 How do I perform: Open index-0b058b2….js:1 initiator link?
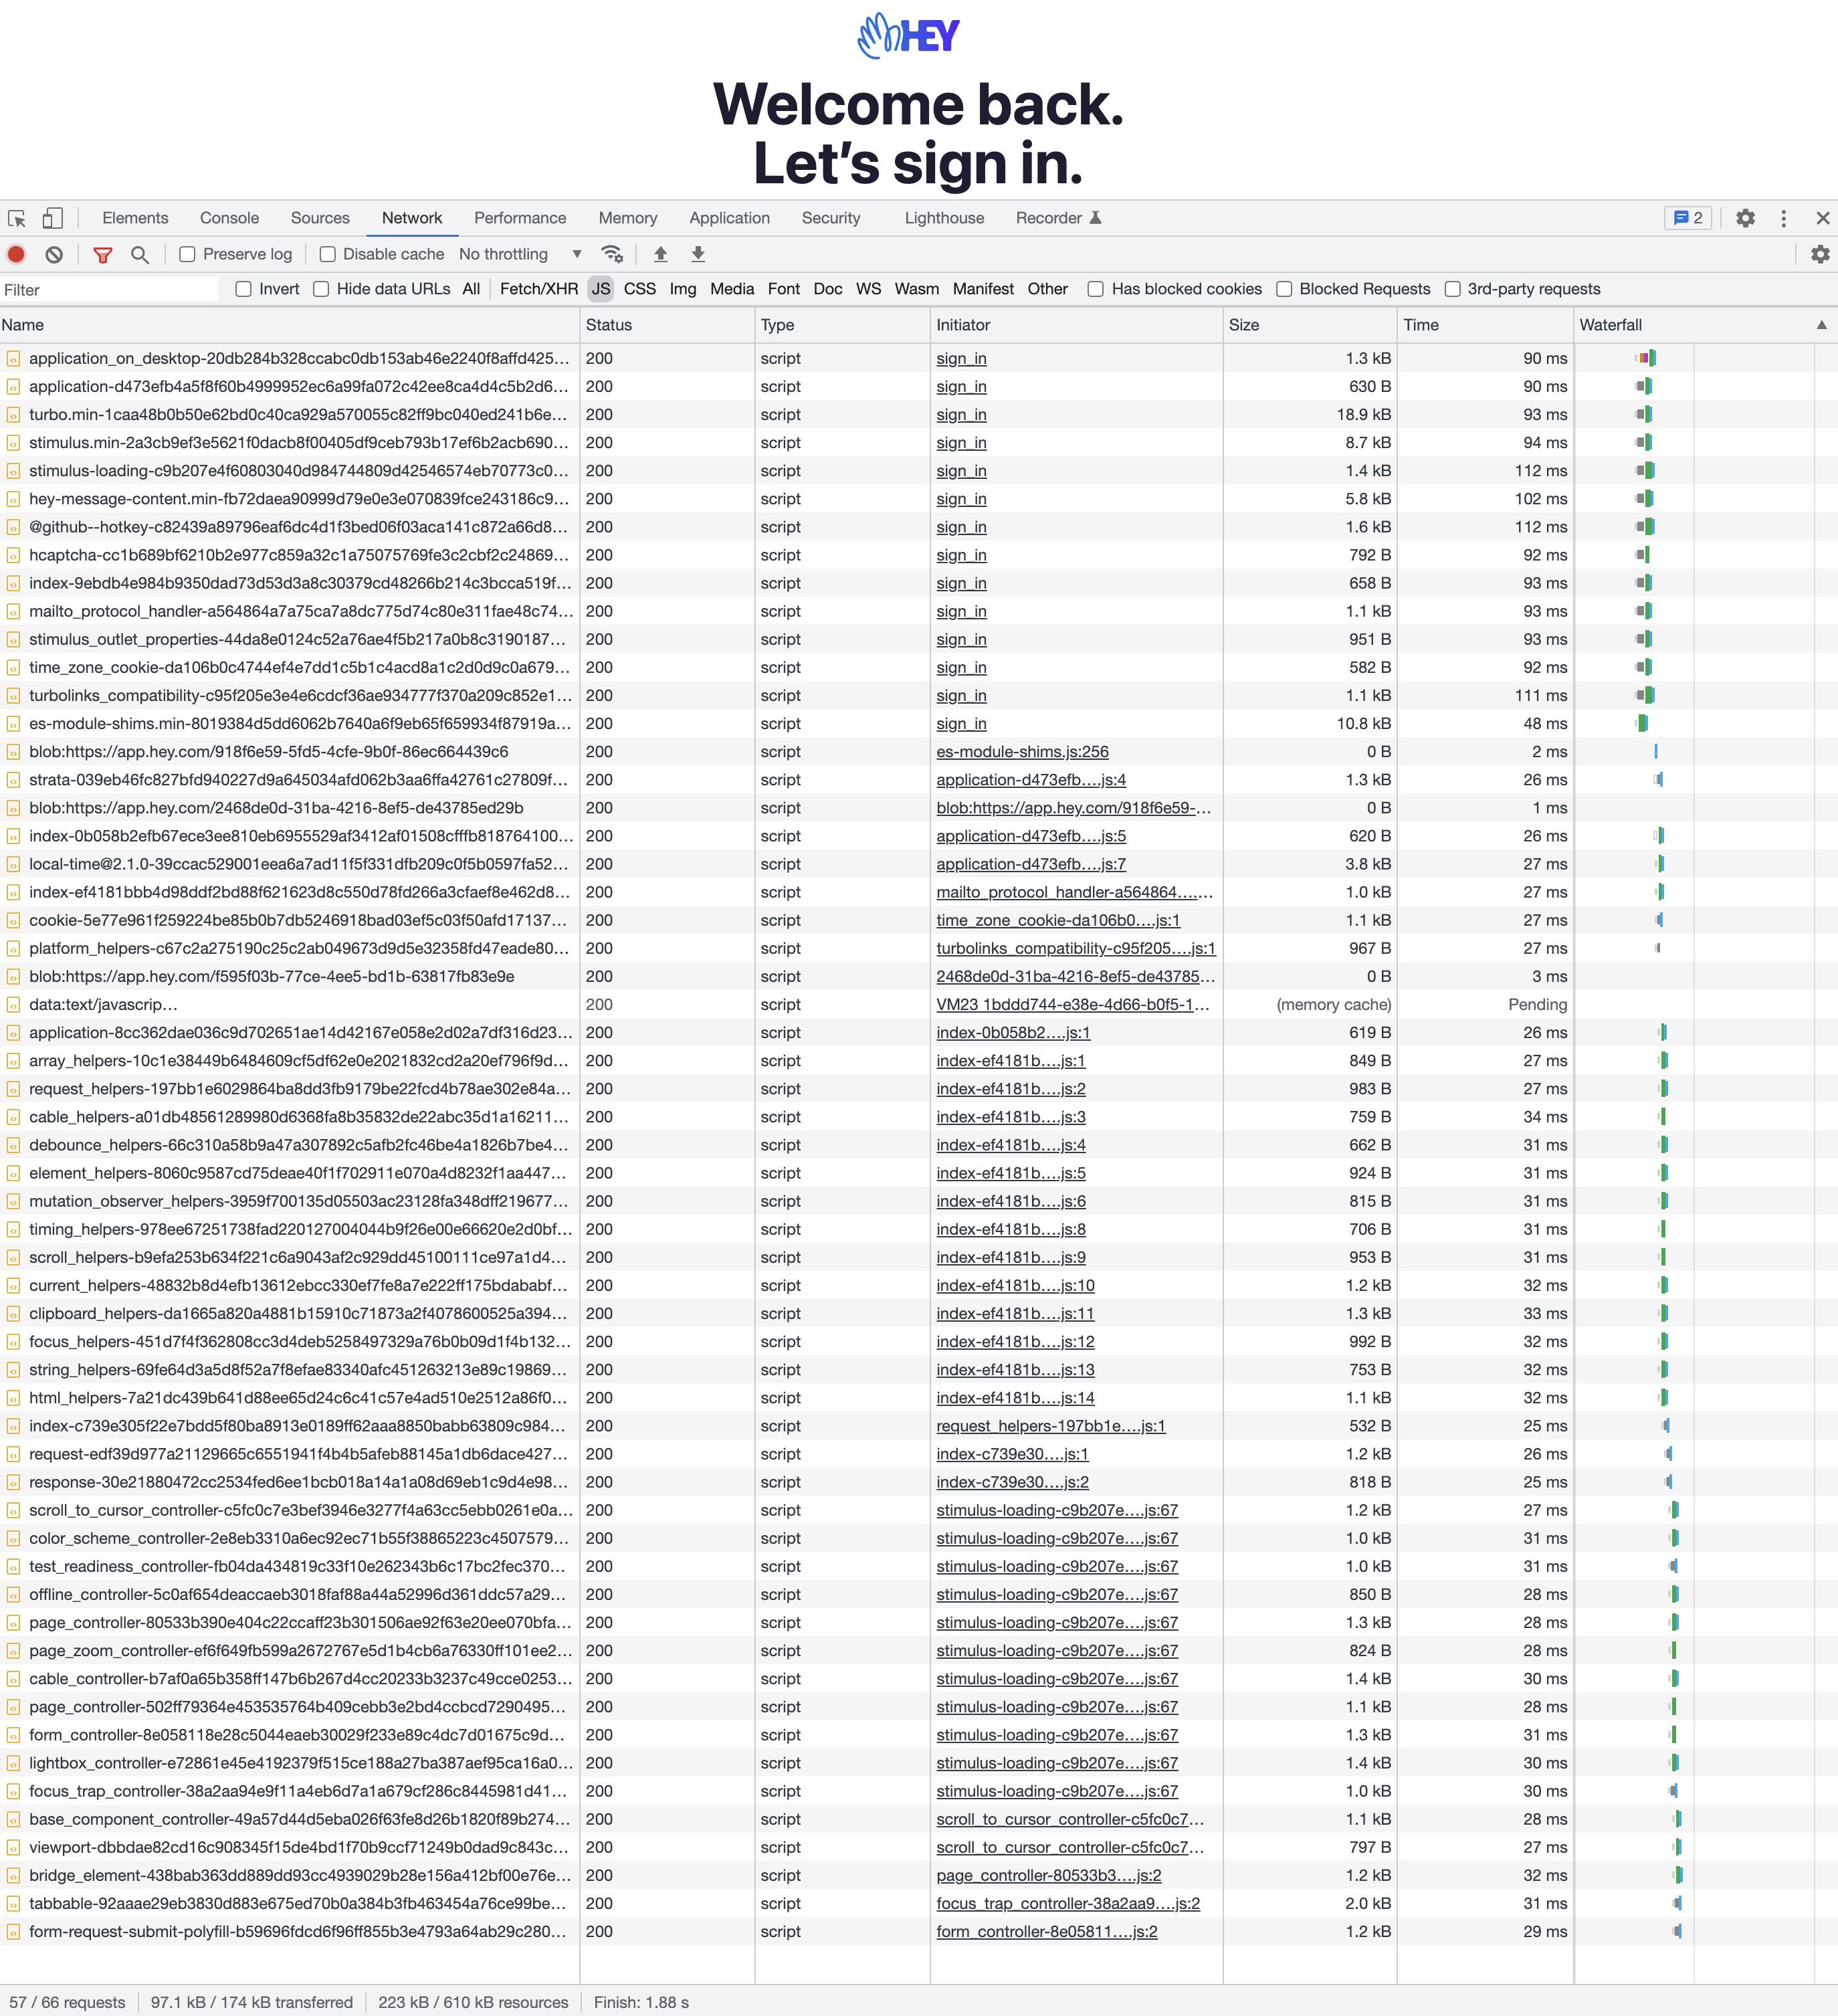[x=1013, y=1033]
